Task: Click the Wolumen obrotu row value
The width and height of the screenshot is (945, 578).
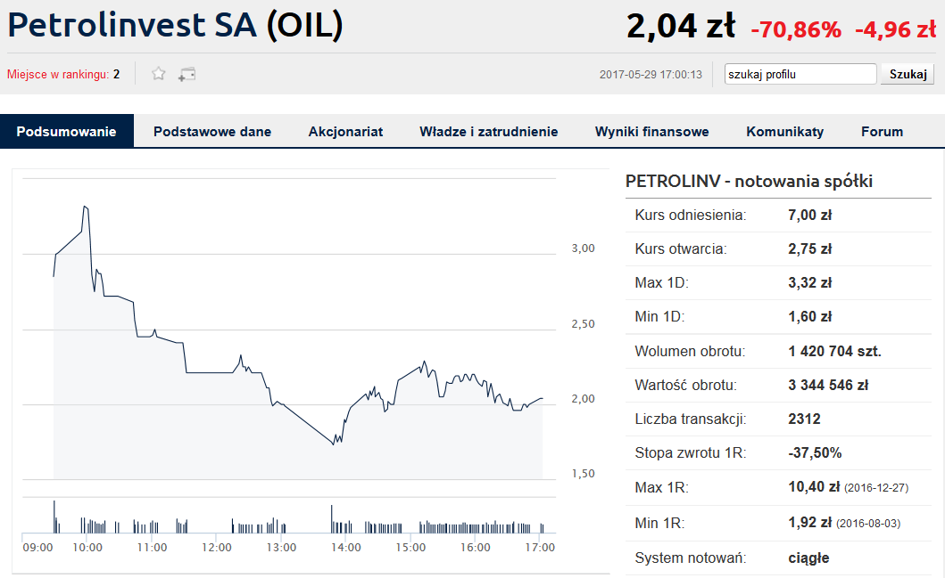Action: tap(835, 351)
